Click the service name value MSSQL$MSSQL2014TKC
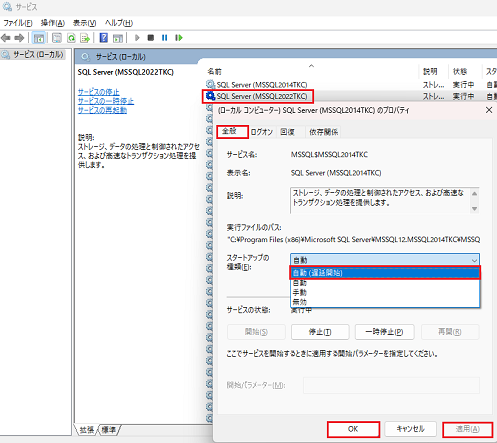This screenshot has height=443, width=497. pyautogui.click(x=329, y=155)
